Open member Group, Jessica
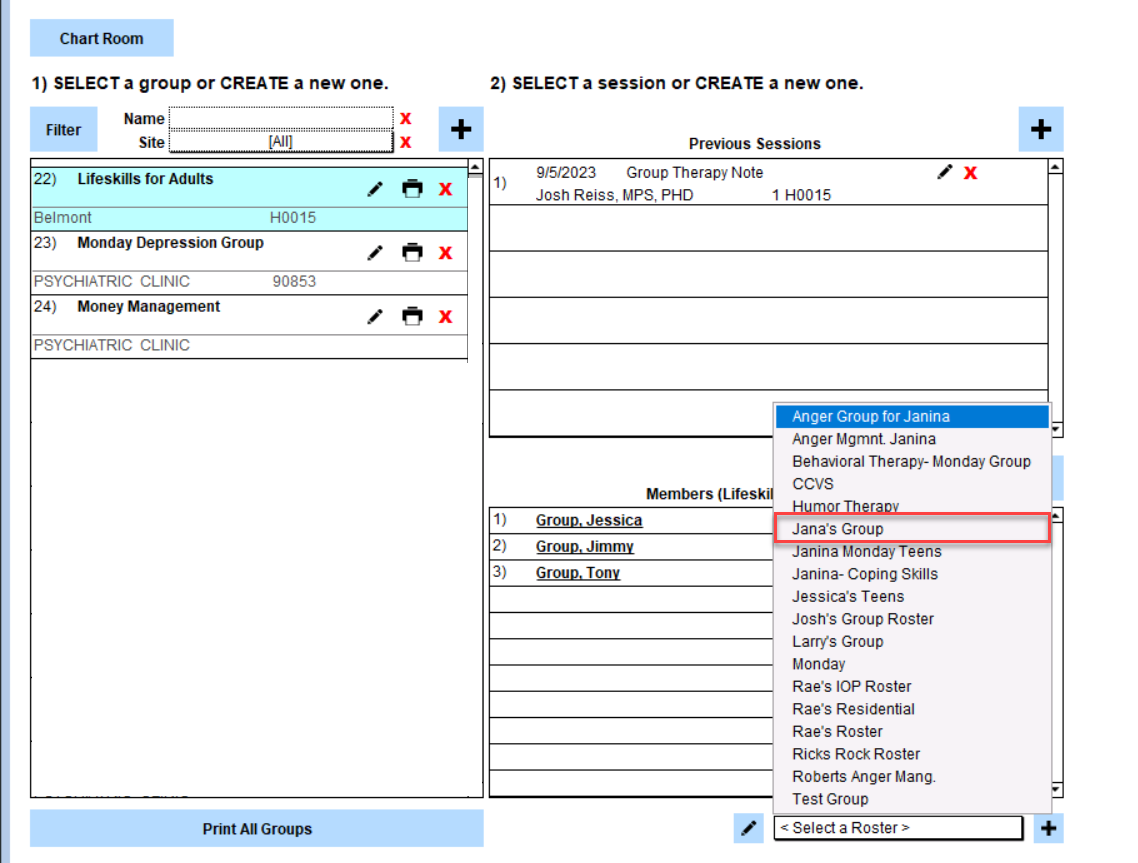Viewport: 1138px width, 863px height. pyautogui.click(x=589, y=520)
